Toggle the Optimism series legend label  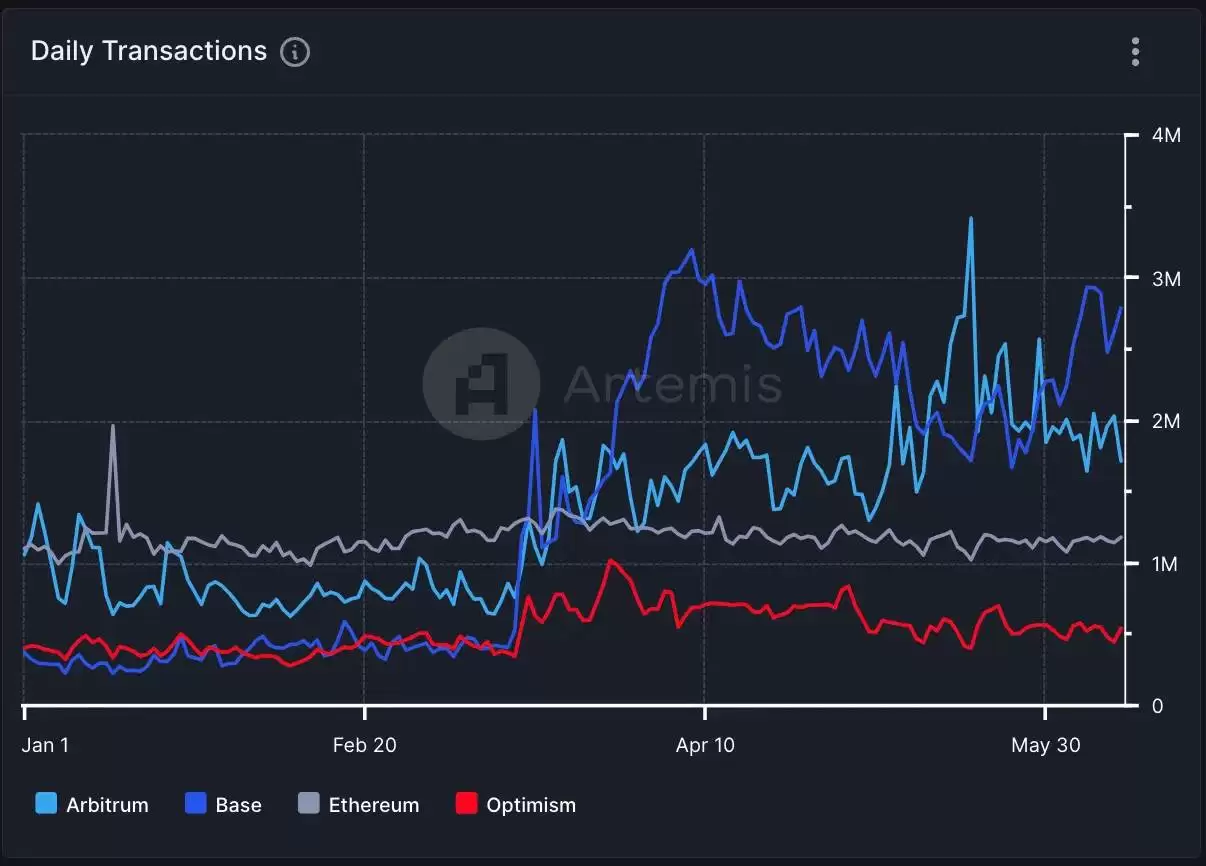(x=531, y=805)
